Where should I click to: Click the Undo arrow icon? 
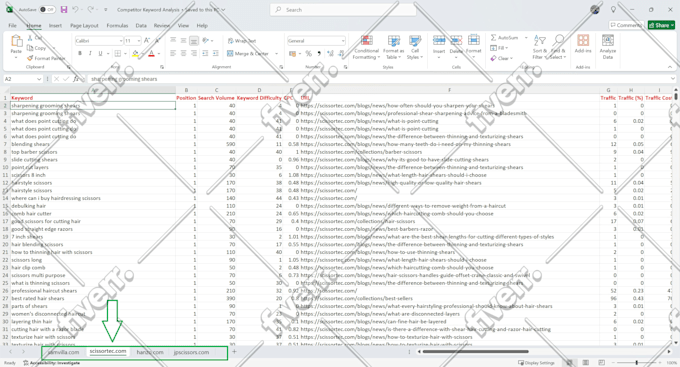point(75,10)
